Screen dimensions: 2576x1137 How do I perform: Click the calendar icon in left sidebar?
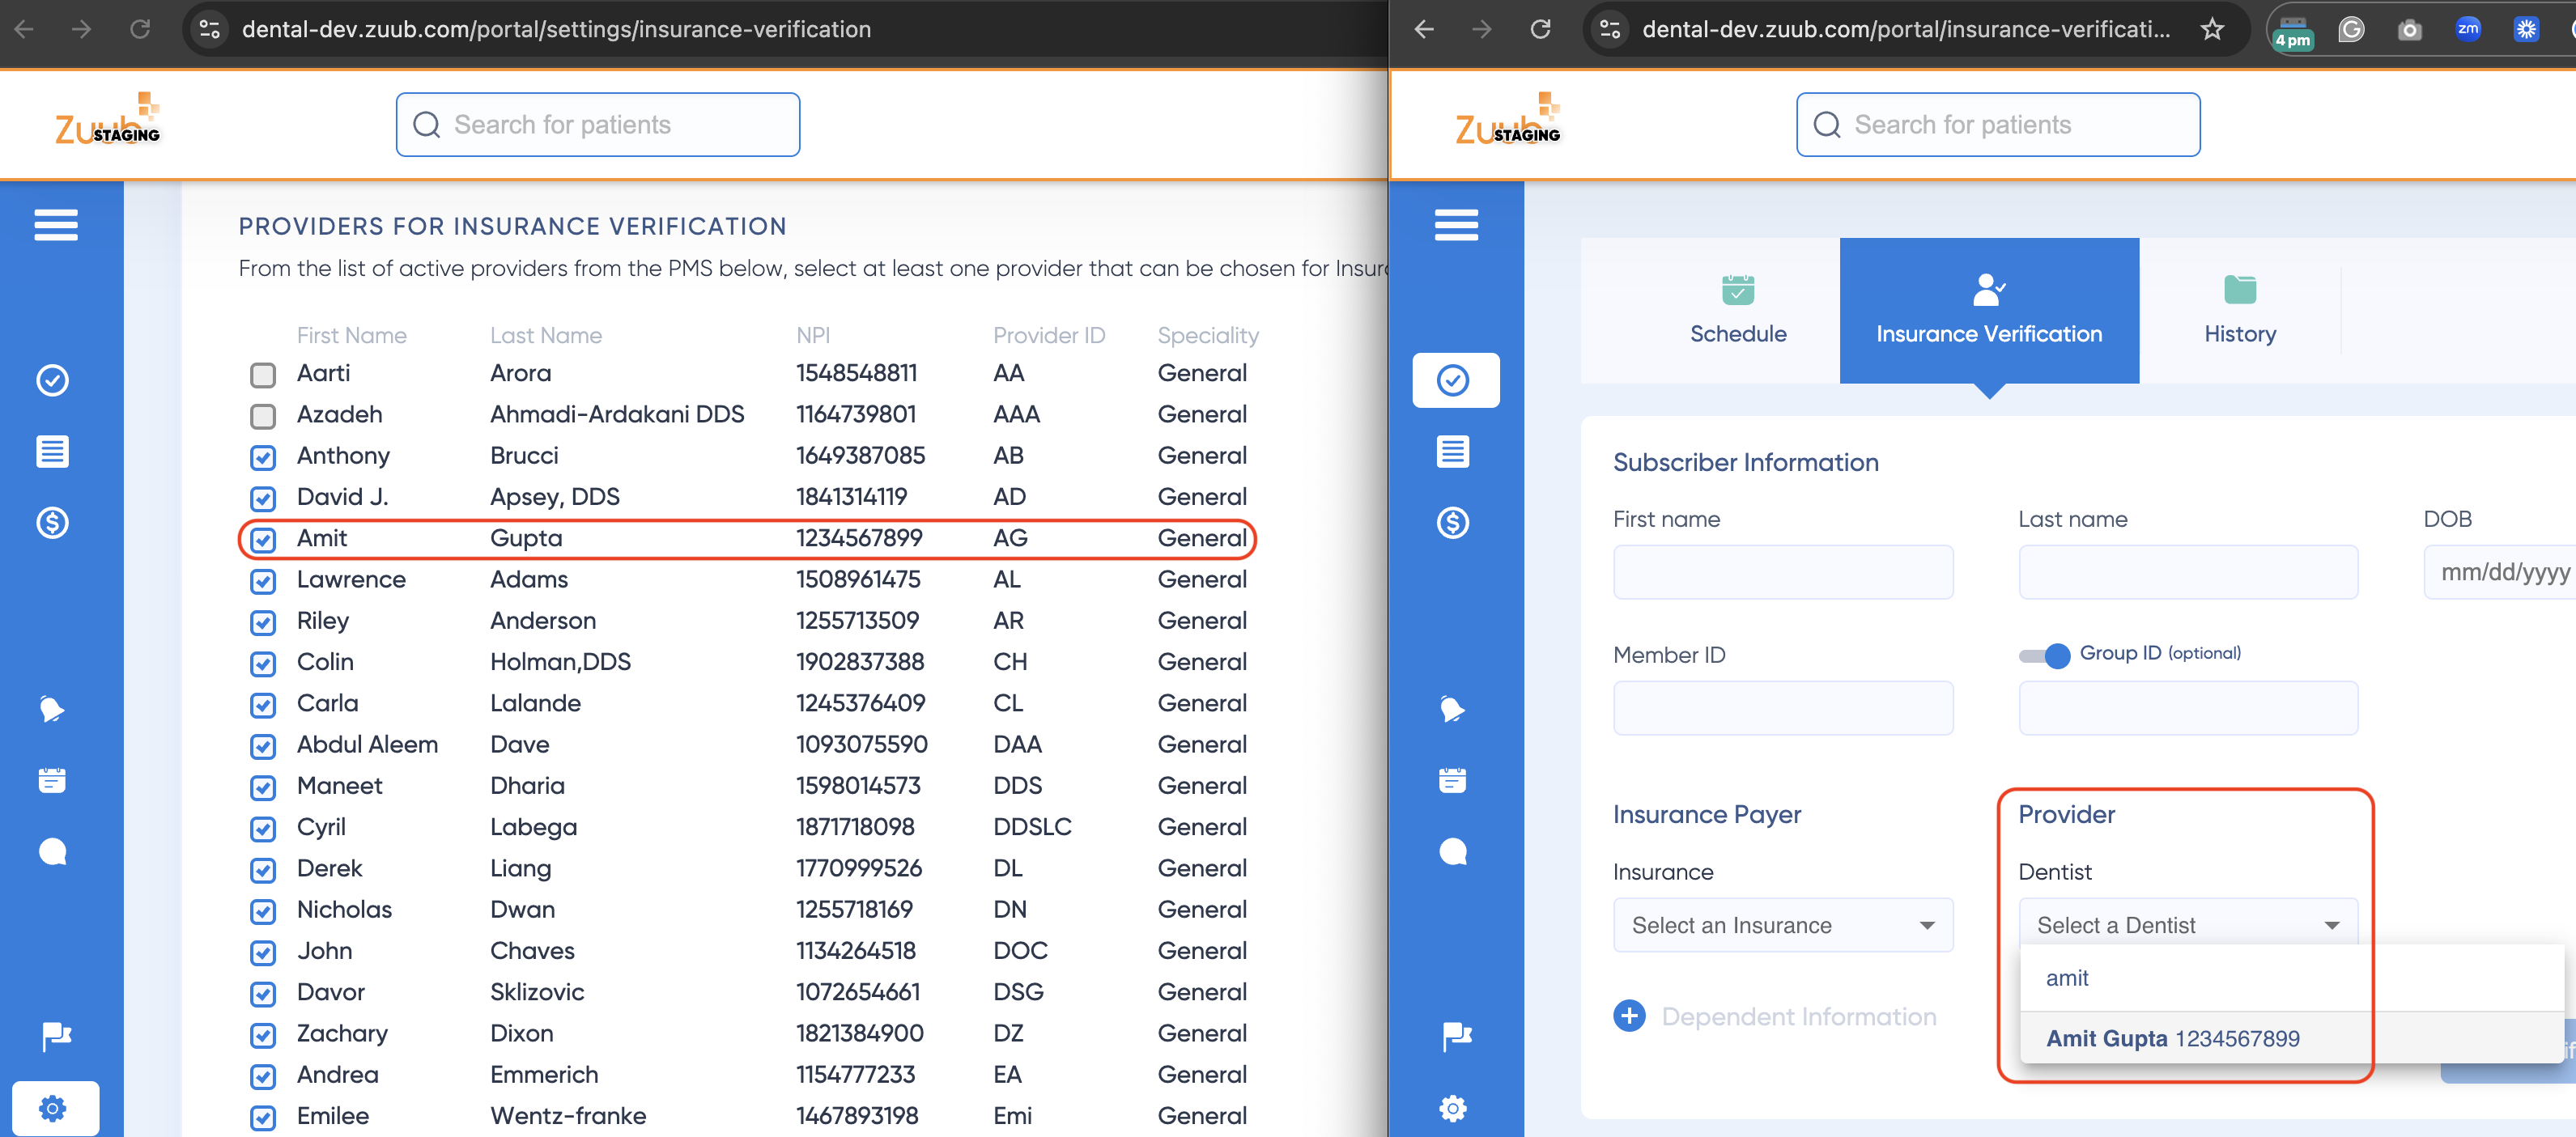pos(52,780)
